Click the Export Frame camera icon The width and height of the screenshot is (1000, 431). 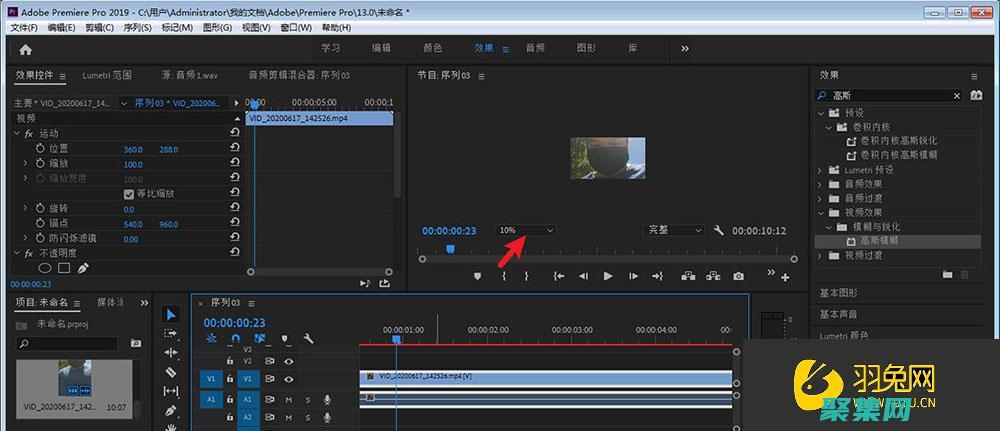(738, 276)
